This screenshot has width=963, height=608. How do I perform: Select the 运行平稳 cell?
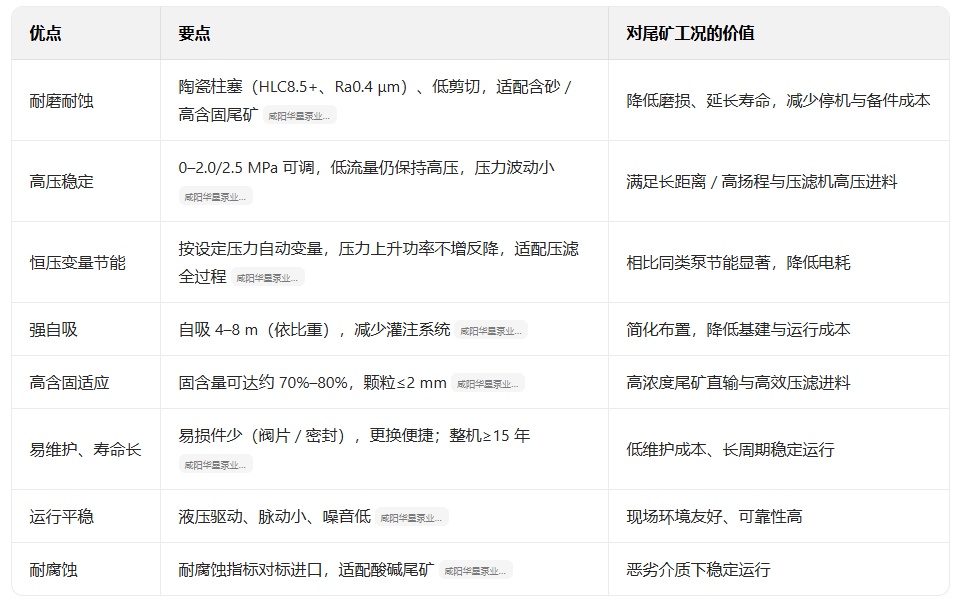pyautogui.click(x=61, y=516)
